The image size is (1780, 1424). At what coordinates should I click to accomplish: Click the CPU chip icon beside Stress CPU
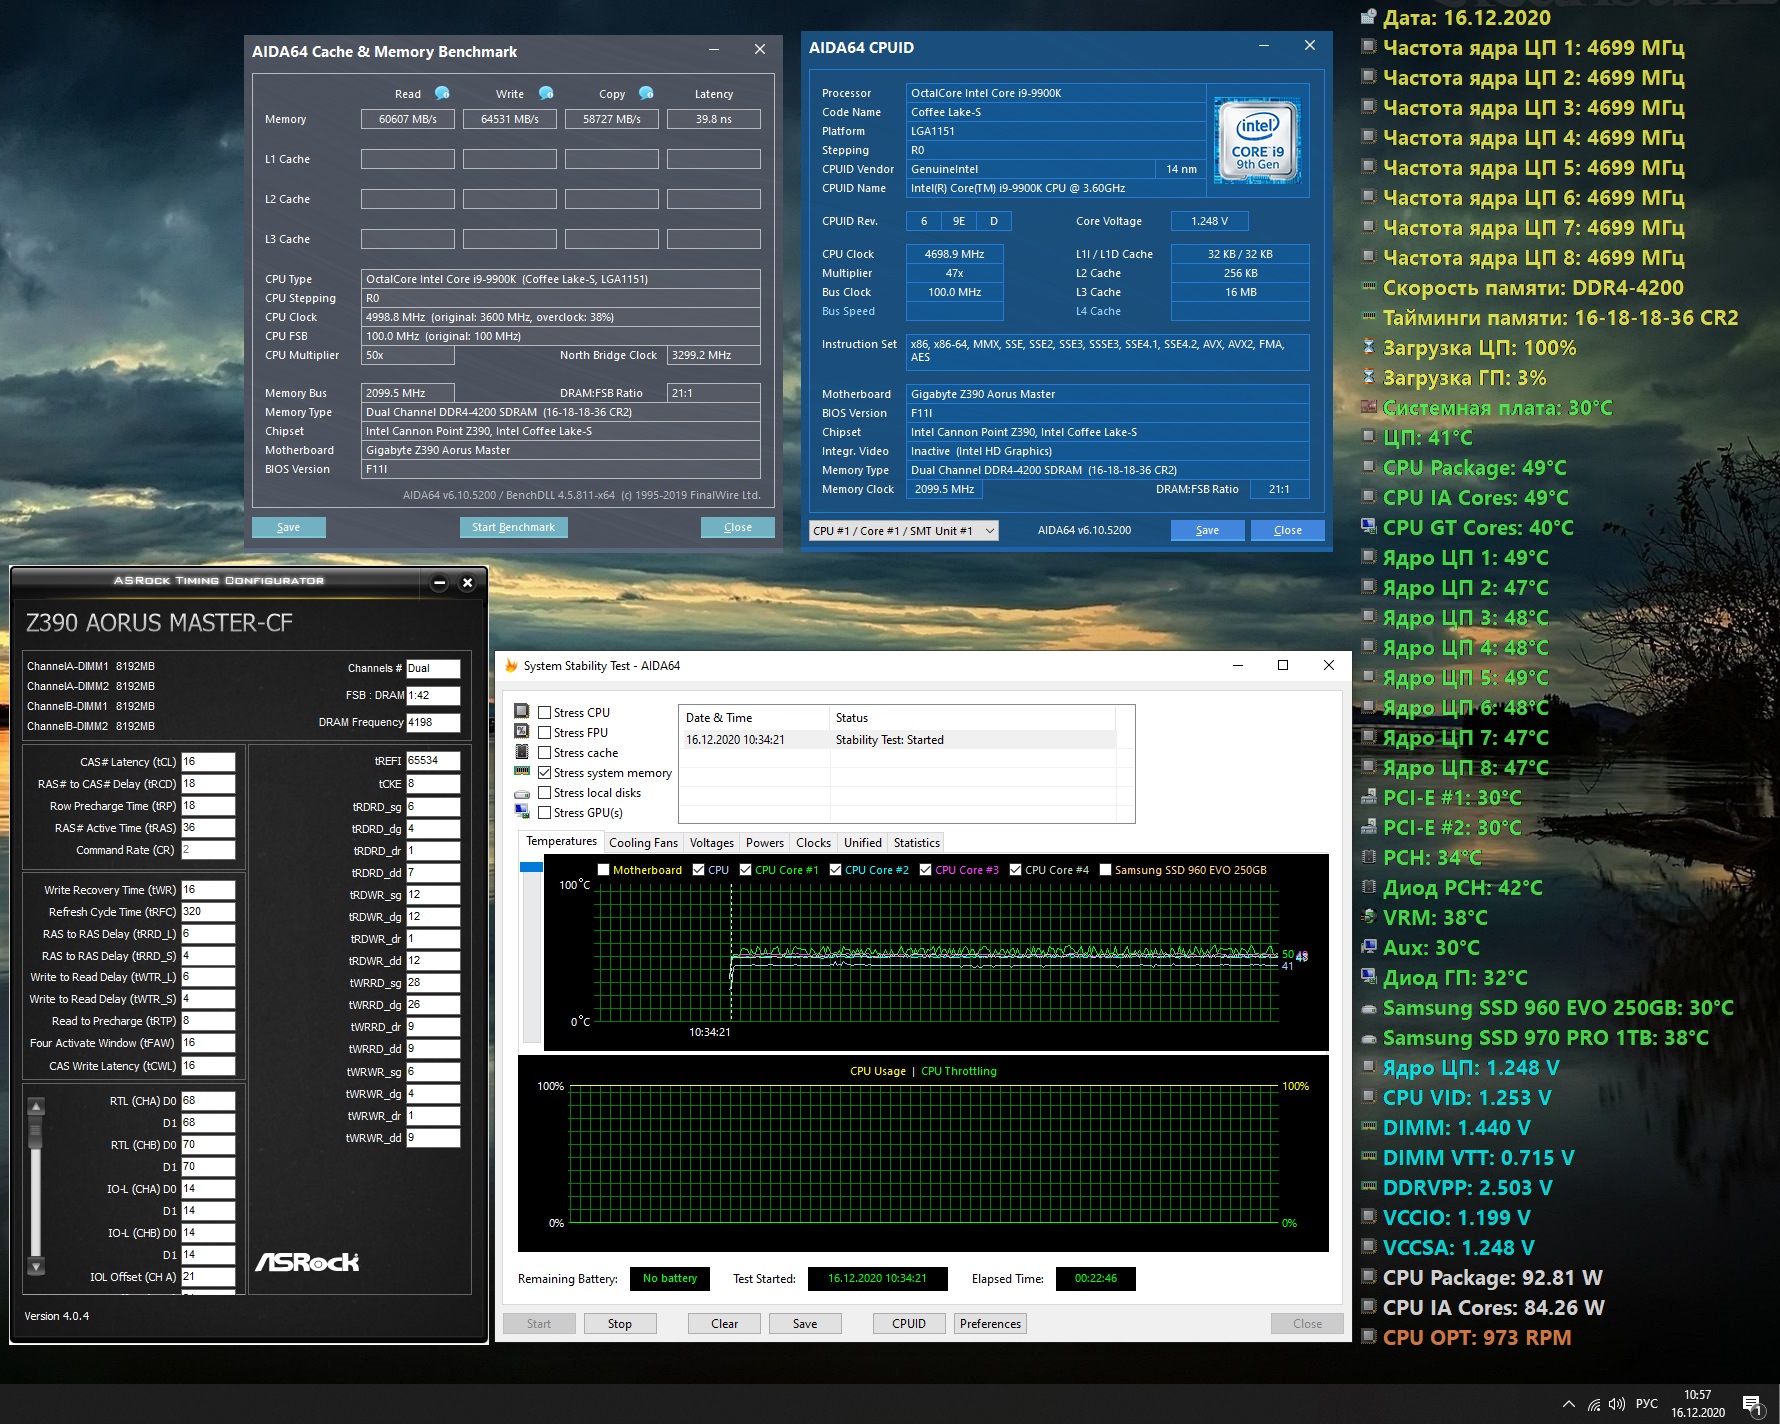tap(522, 712)
